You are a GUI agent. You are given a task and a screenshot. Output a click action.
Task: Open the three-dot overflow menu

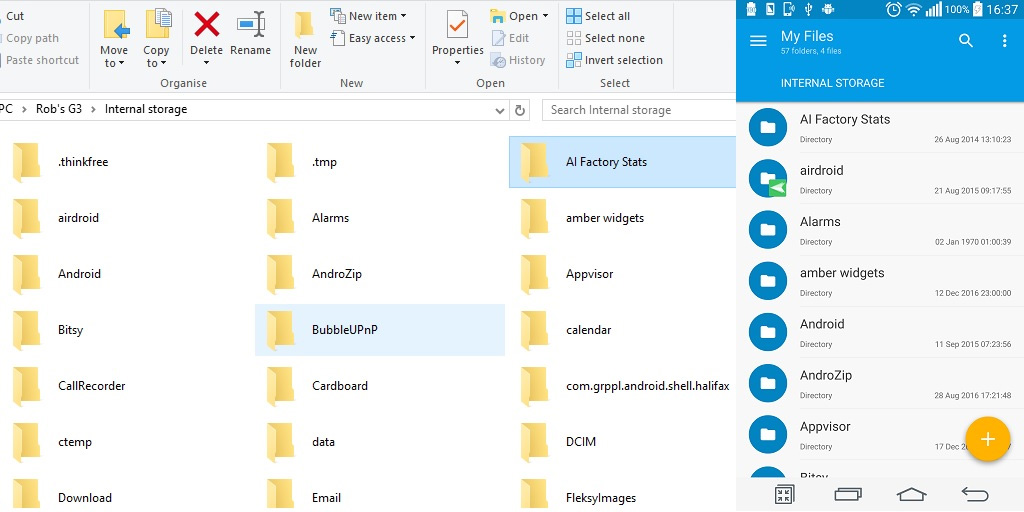click(1004, 40)
